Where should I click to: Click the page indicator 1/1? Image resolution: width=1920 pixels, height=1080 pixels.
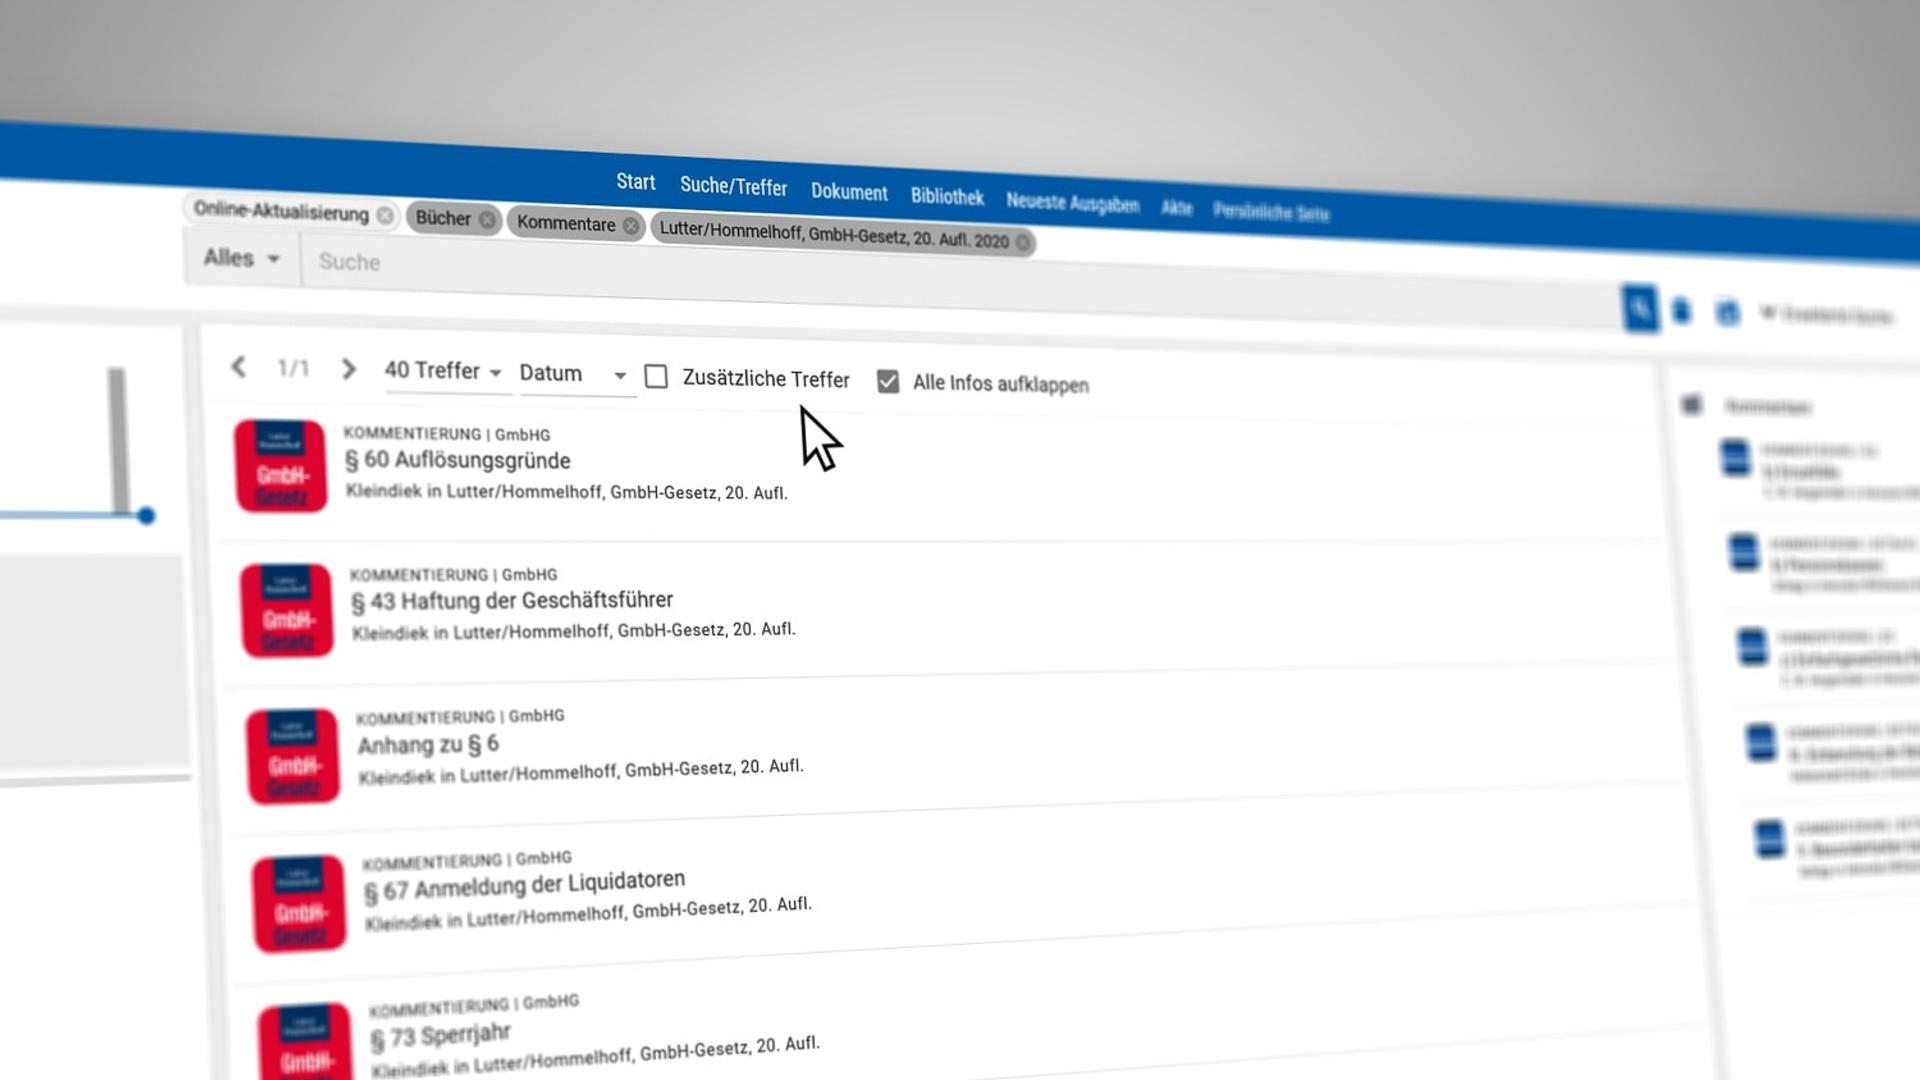(x=293, y=368)
